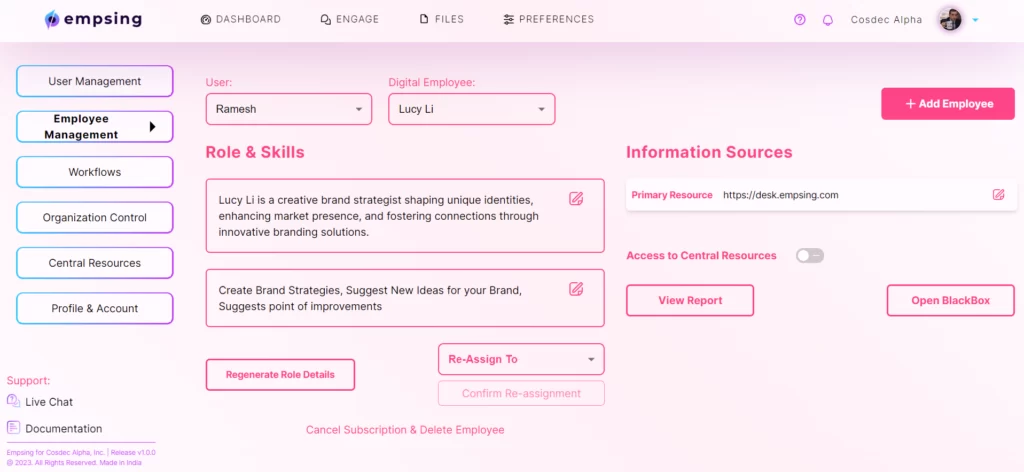Select Employee Management in sidebar
The width and height of the screenshot is (1024, 472).
[95, 127]
